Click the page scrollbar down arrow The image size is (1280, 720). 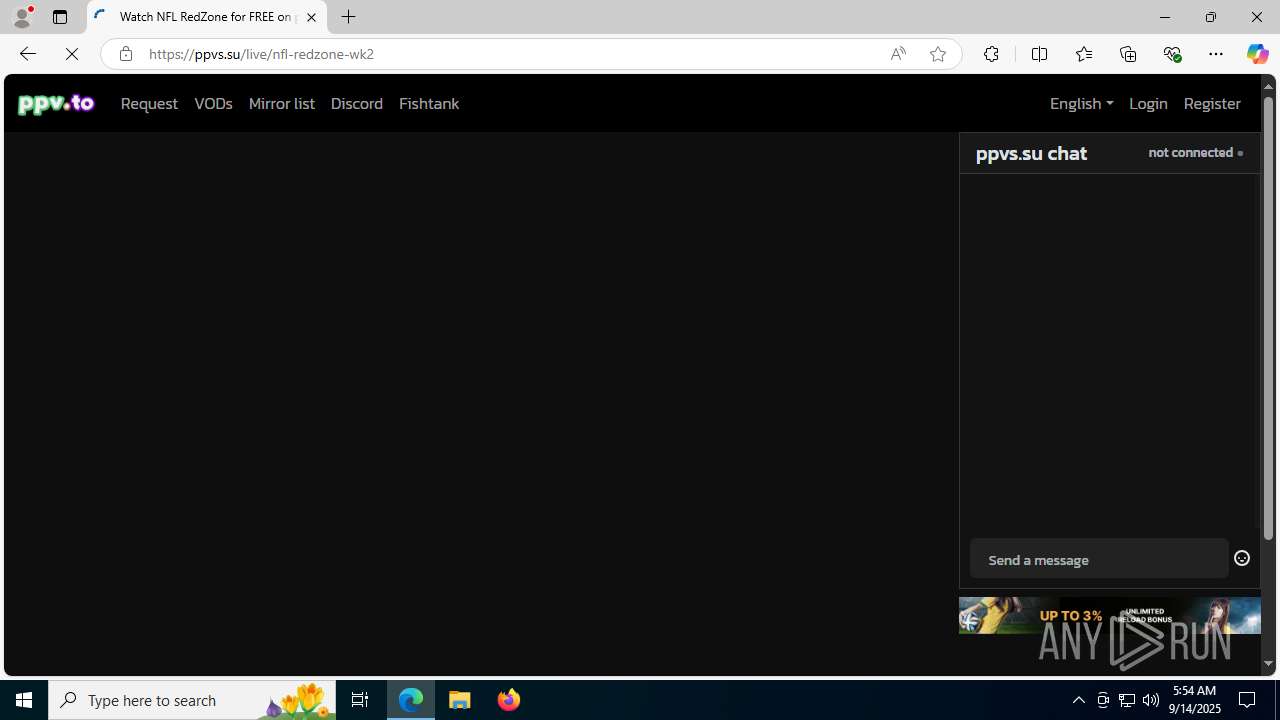pyautogui.click(x=1268, y=663)
